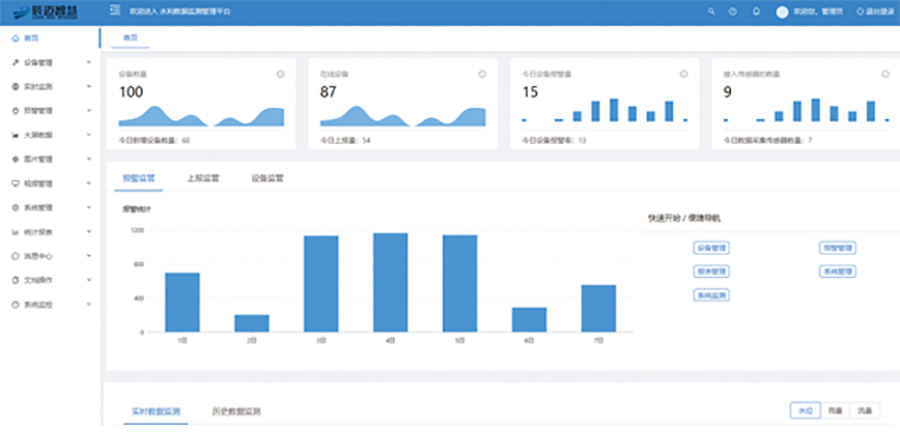Click the 首页 home icon in sidebar
Image resolution: width=900 pixels, height=447 pixels.
click(15, 37)
